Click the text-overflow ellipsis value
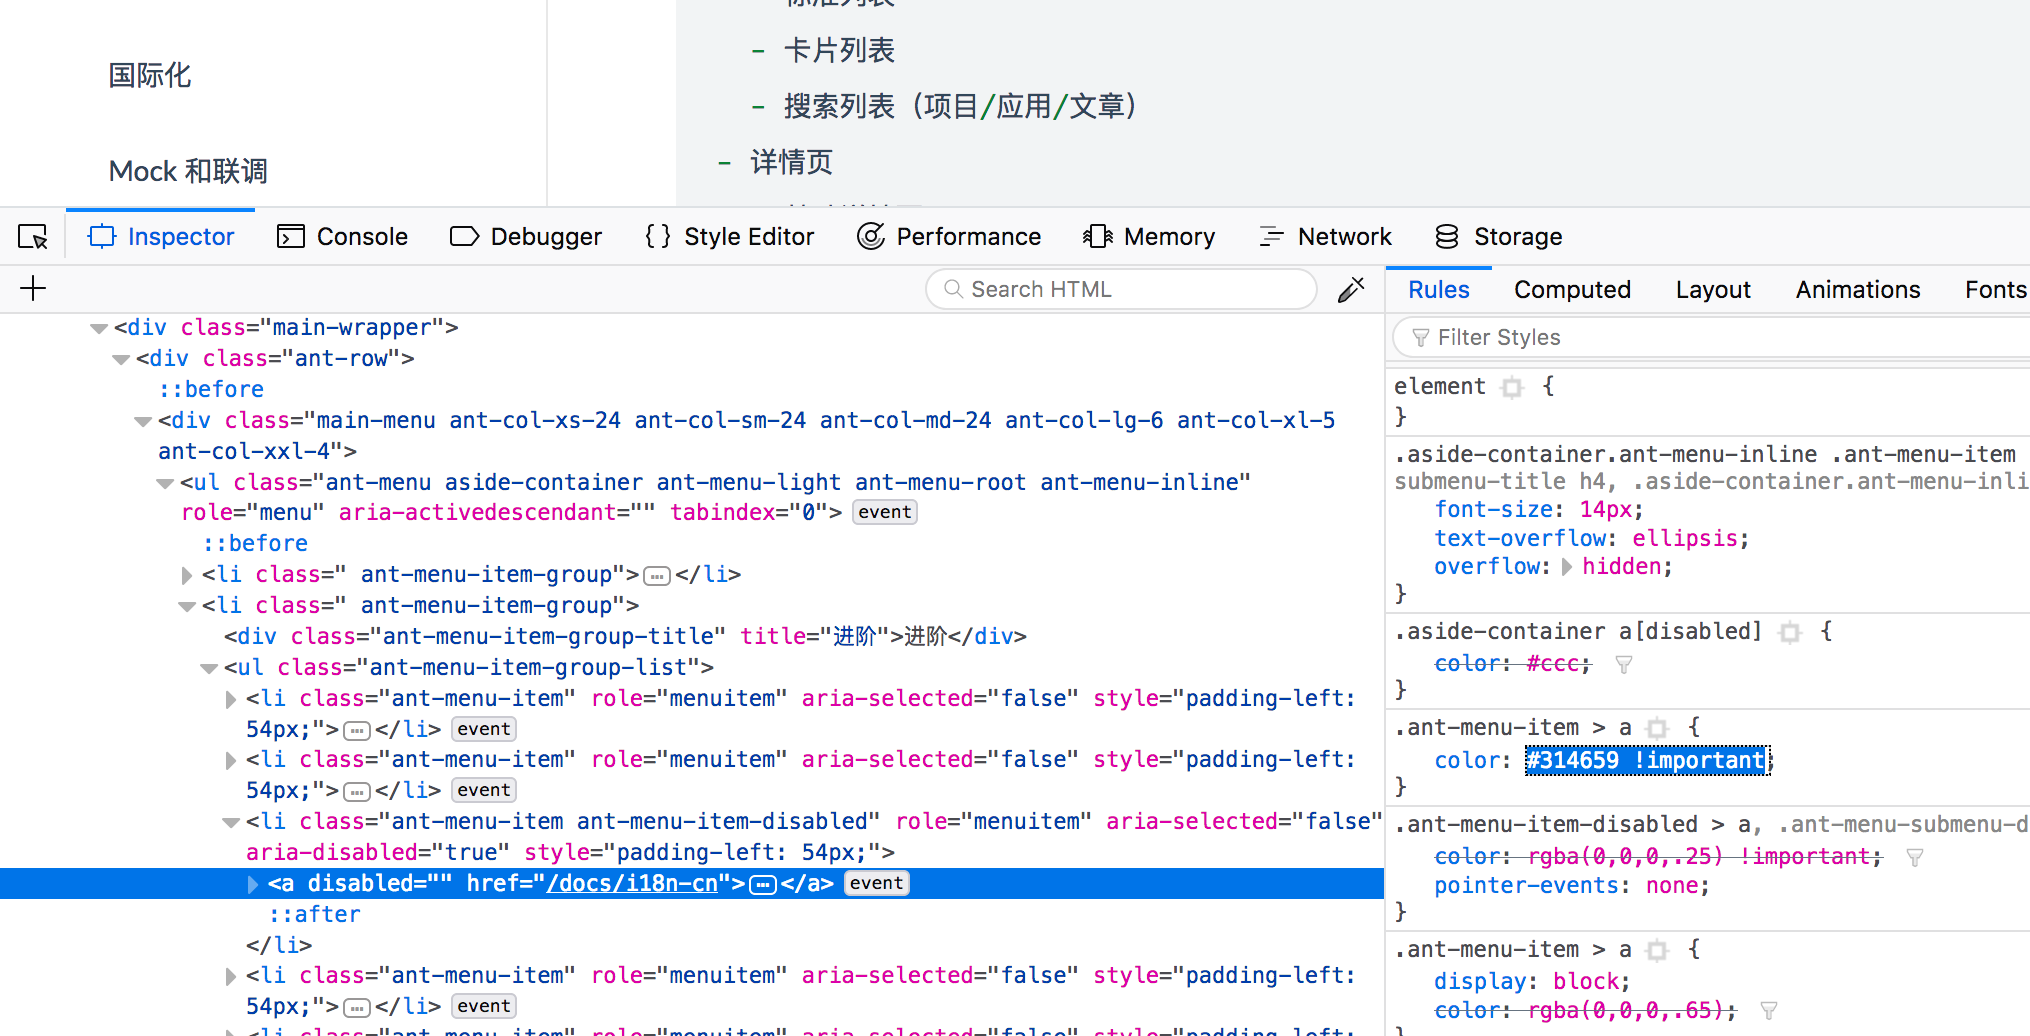This screenshot has height=1036, width=2030. 1686,539
